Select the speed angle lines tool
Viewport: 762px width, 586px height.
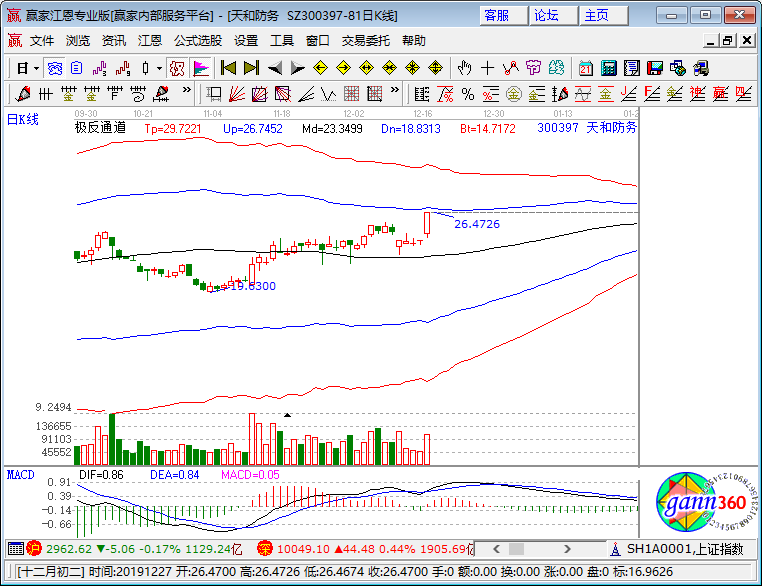pos(306,93)
